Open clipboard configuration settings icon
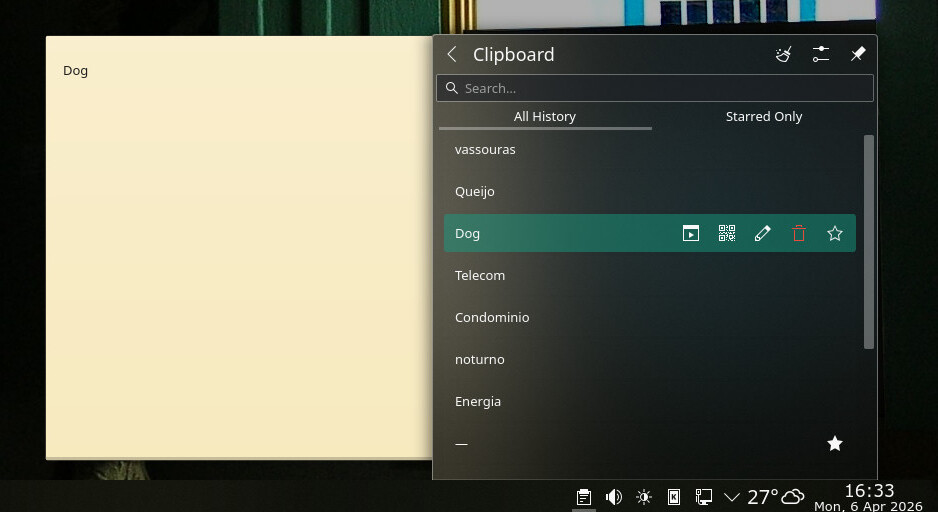Image resolution: width=938 pixels, height=512 pixels. (x=820, y=55)
